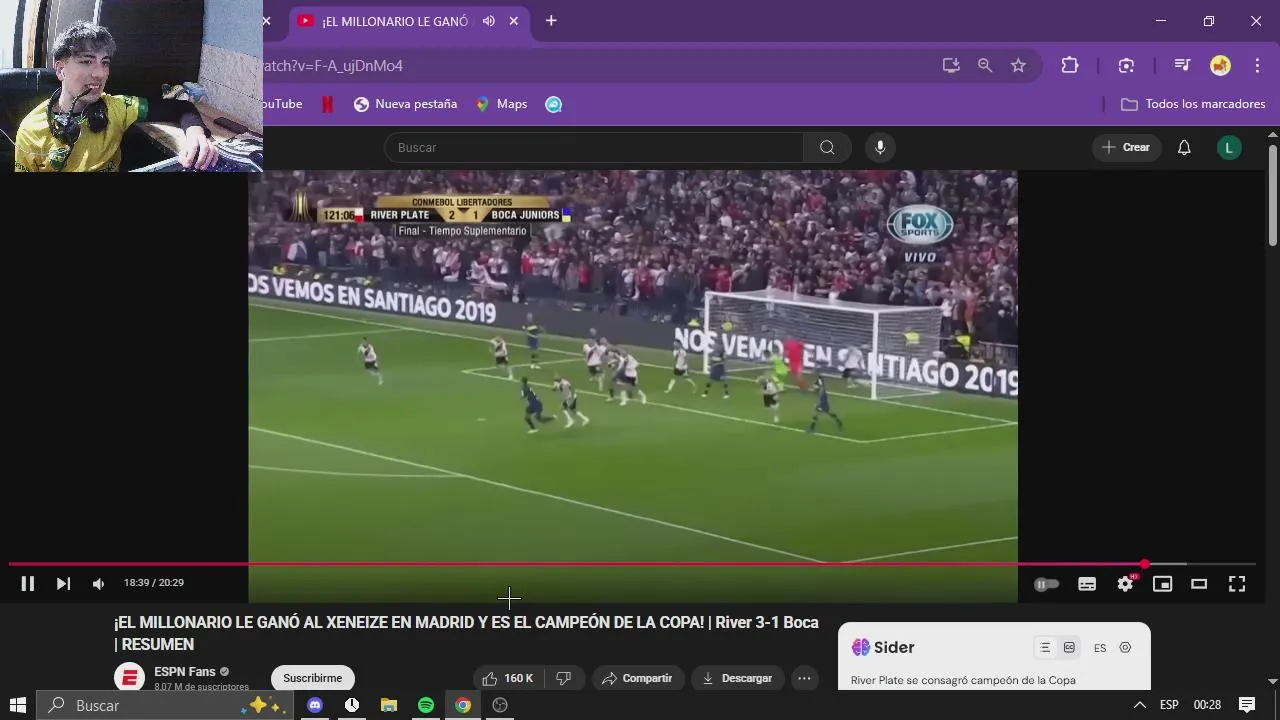
Task: Open the OBS icon in the taskbar
Action: tap(500, 705)
